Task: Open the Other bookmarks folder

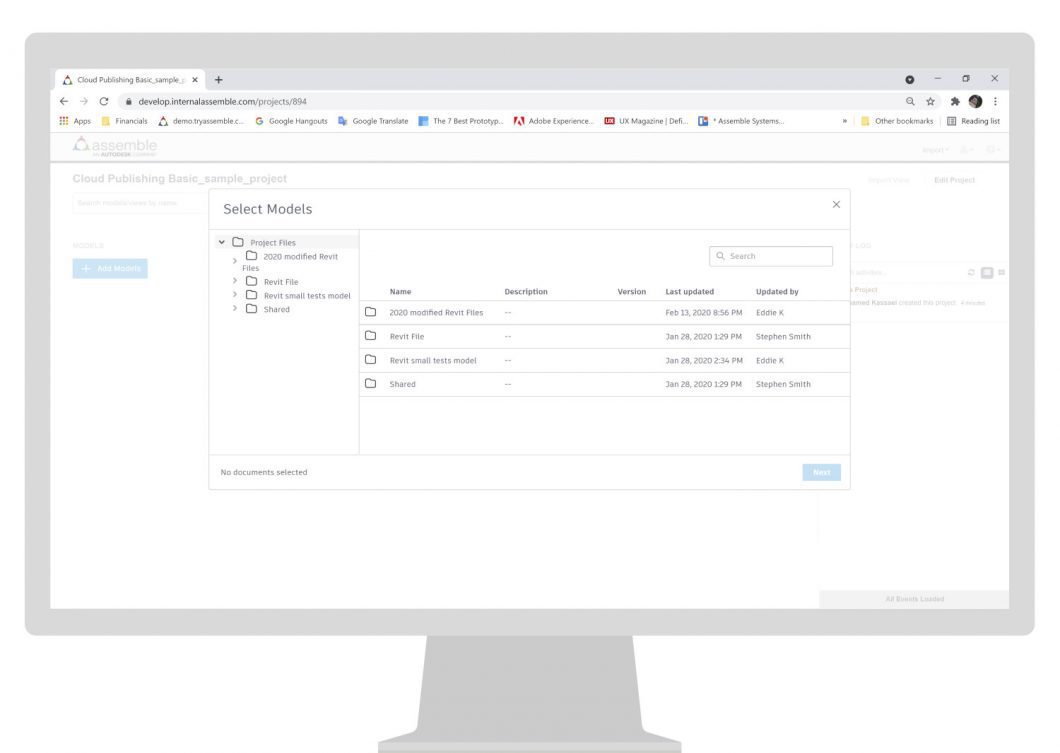Action: [896, 121]
